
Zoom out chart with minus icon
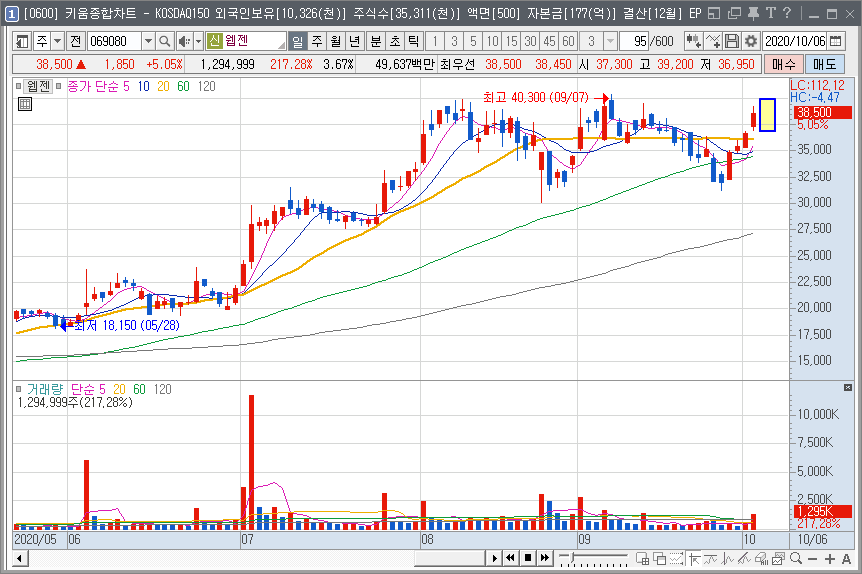[813, 559]
